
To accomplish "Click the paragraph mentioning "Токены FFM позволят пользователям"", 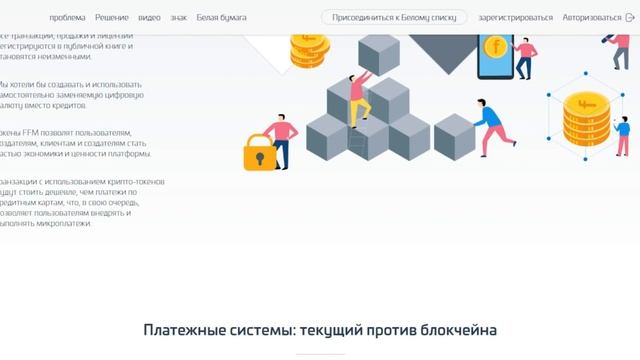I will (x=76, y=143).
